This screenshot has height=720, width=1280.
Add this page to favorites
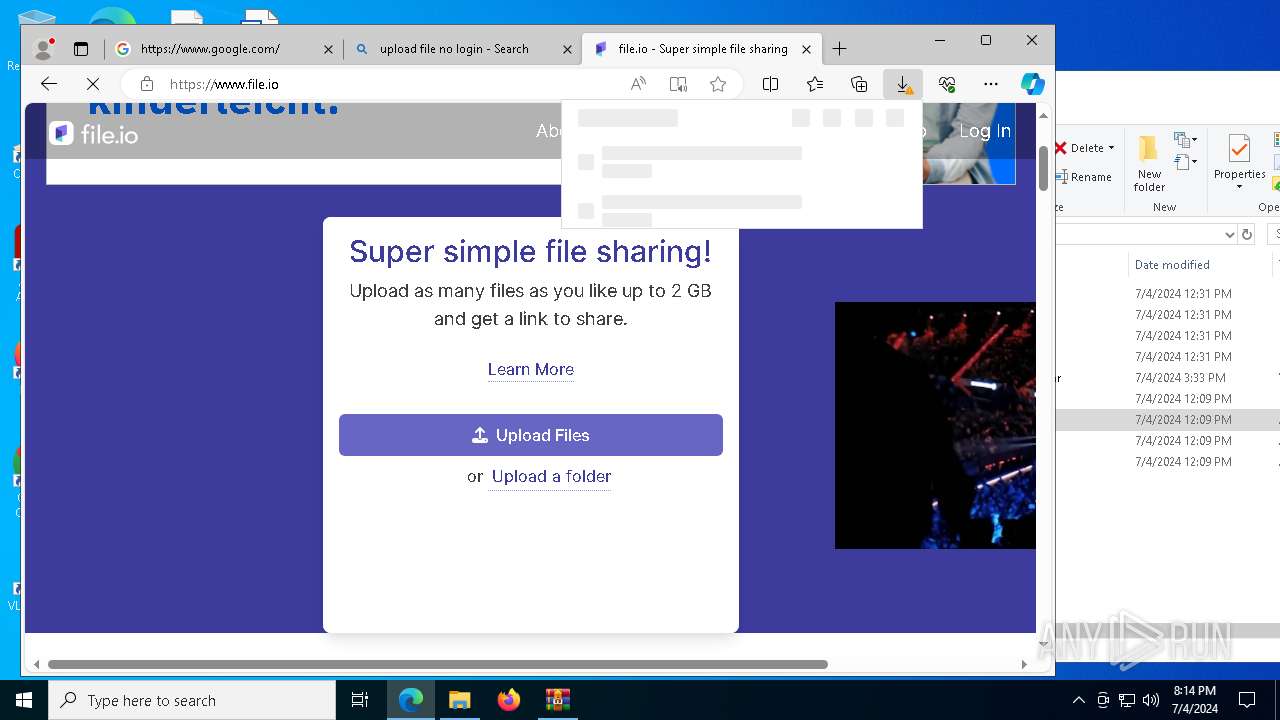718,84
